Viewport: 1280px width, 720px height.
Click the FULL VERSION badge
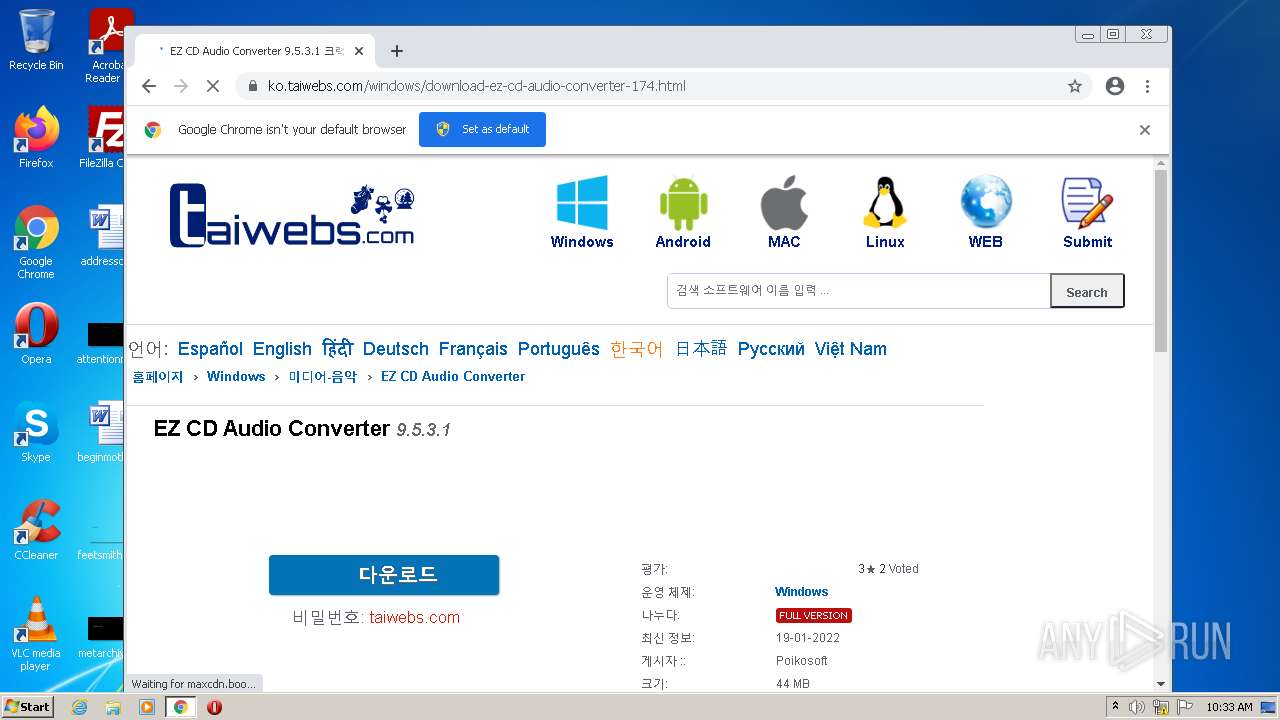(x=814, y=615)
